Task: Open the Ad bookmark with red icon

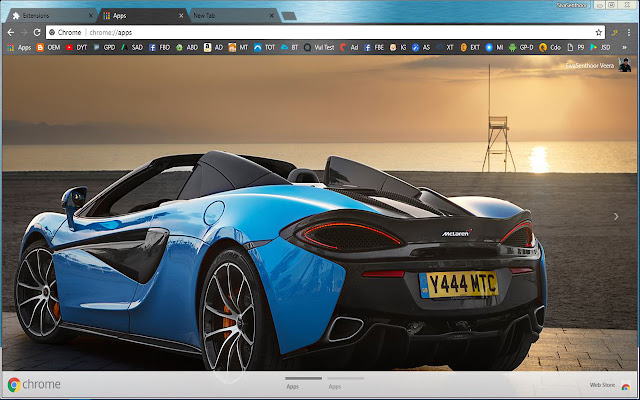Action: pos(349,47)
